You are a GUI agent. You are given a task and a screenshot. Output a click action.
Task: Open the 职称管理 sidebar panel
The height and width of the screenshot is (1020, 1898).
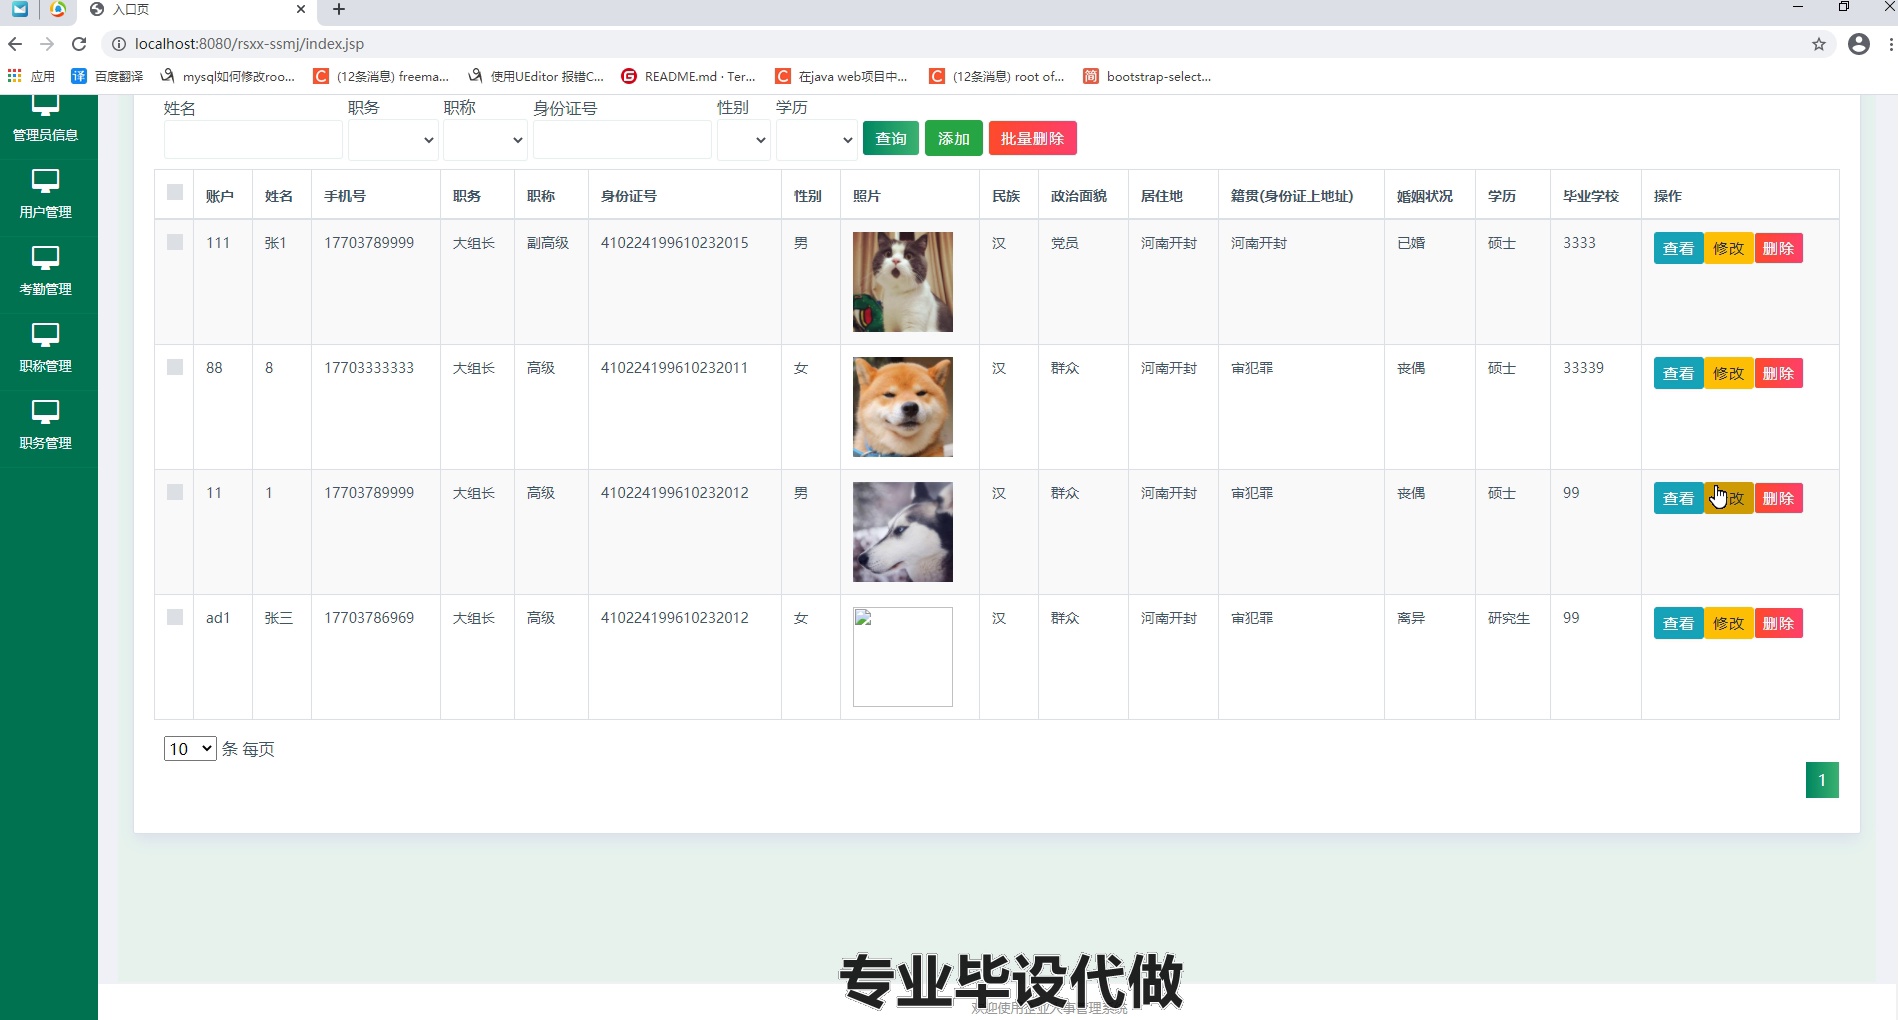point(45,349)
